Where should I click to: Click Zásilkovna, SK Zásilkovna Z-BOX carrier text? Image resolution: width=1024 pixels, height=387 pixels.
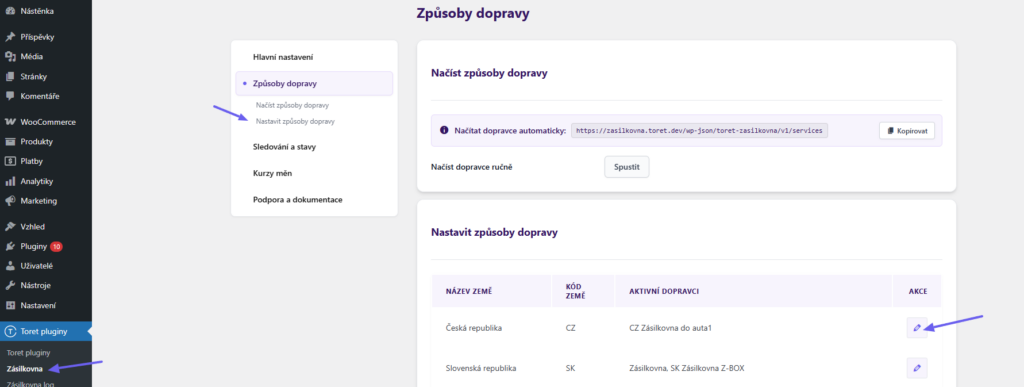[x=686, y=368]
